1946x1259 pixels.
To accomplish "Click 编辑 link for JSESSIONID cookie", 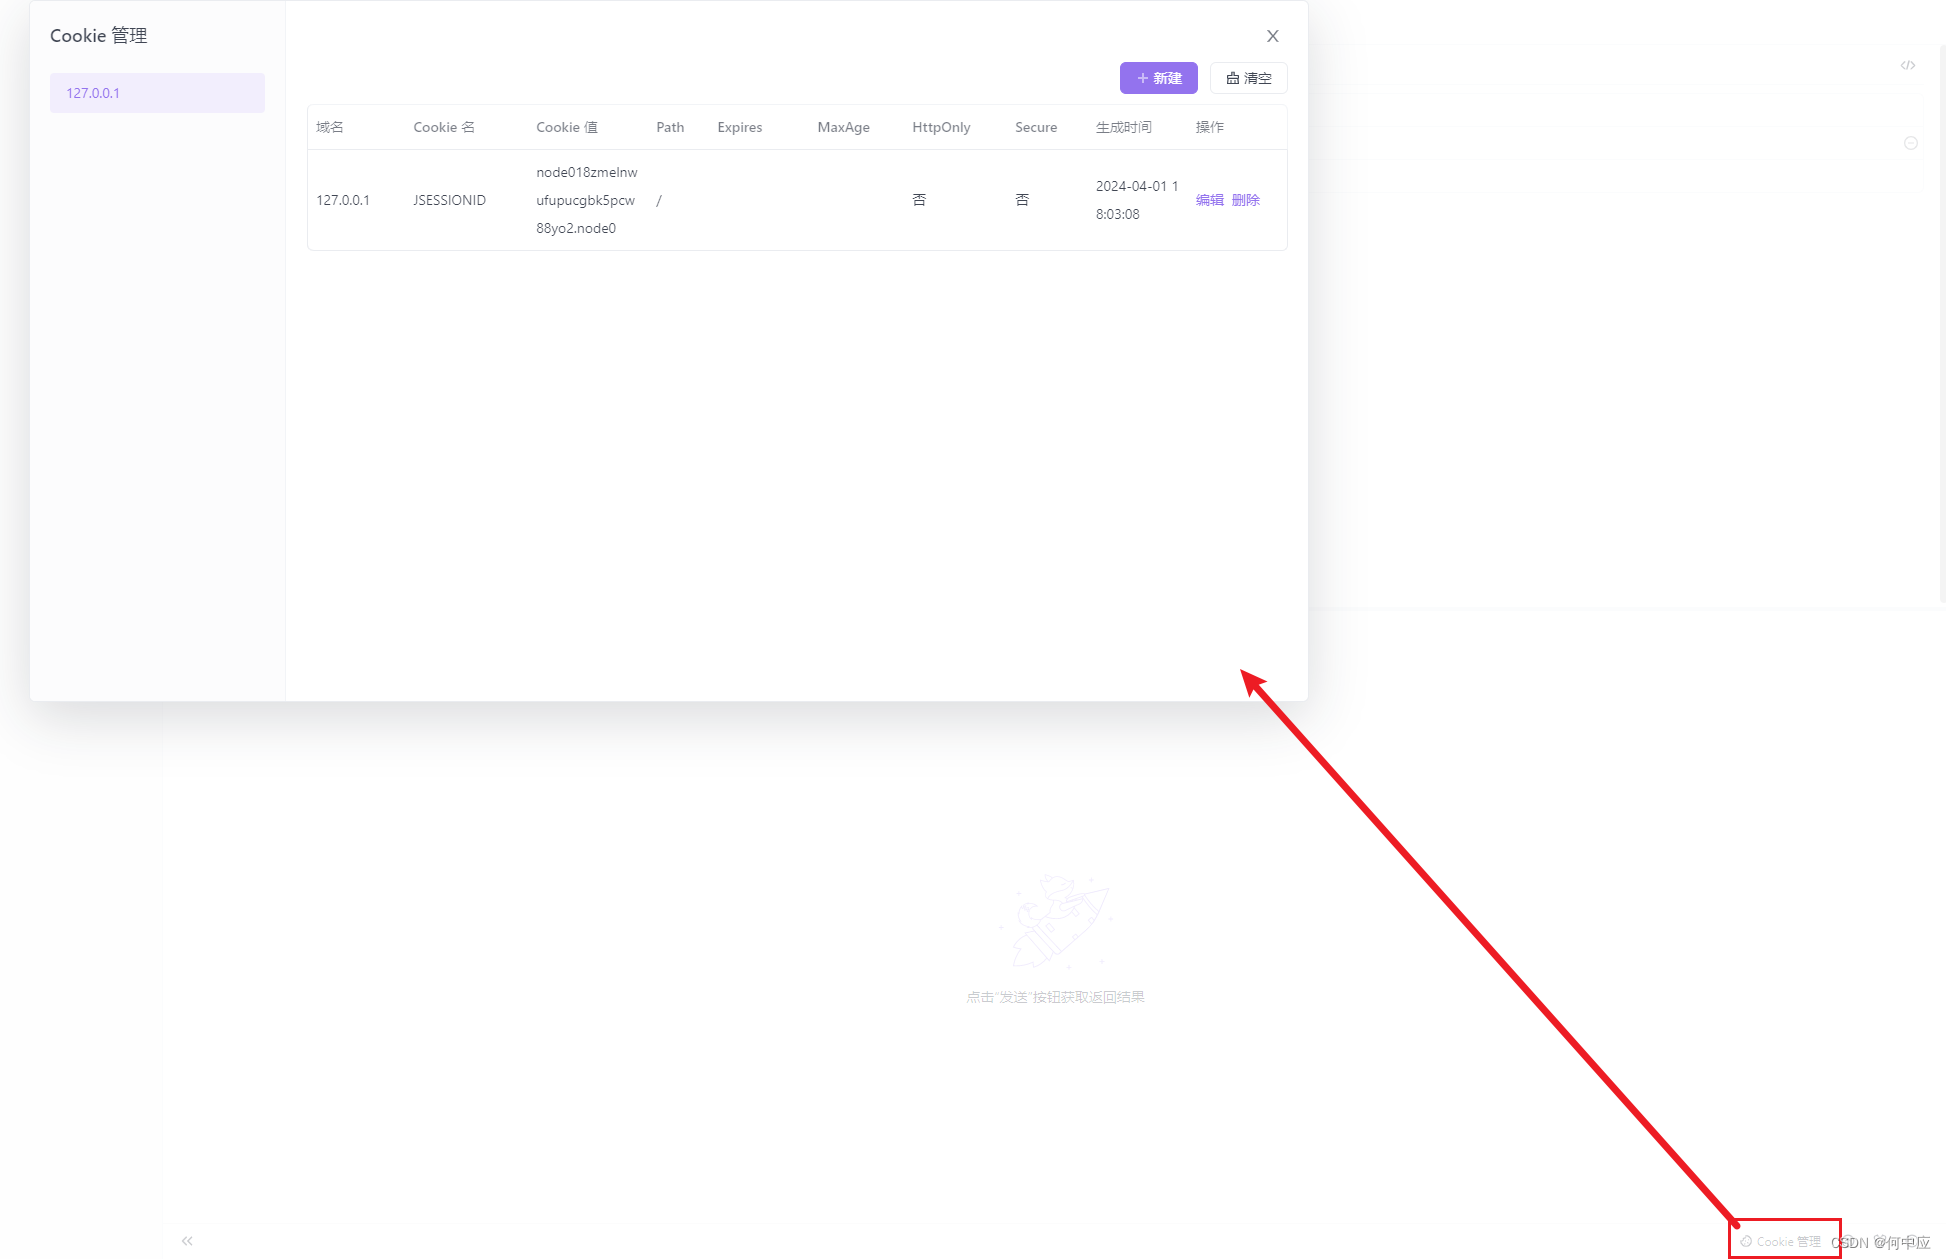I will click(x=1209, y=200).
